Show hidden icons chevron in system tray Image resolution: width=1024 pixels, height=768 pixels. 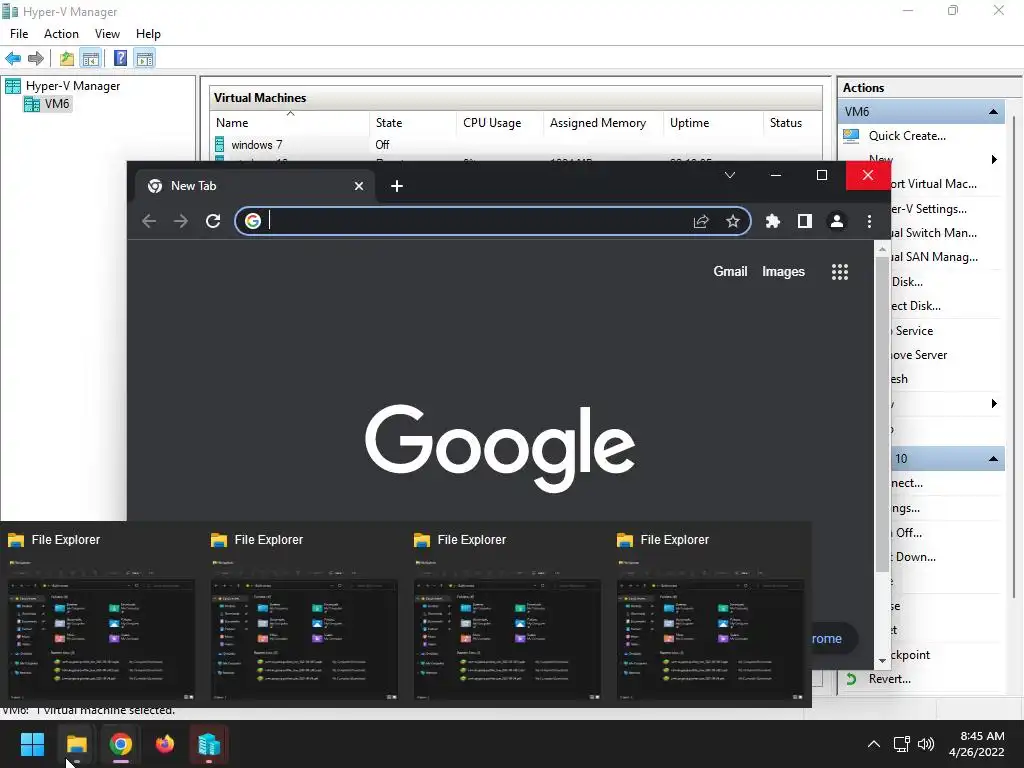click(873, 744)
